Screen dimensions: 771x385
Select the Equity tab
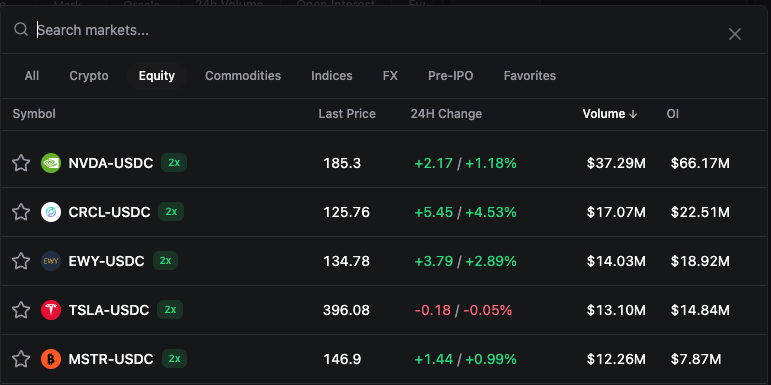(157, 76)
